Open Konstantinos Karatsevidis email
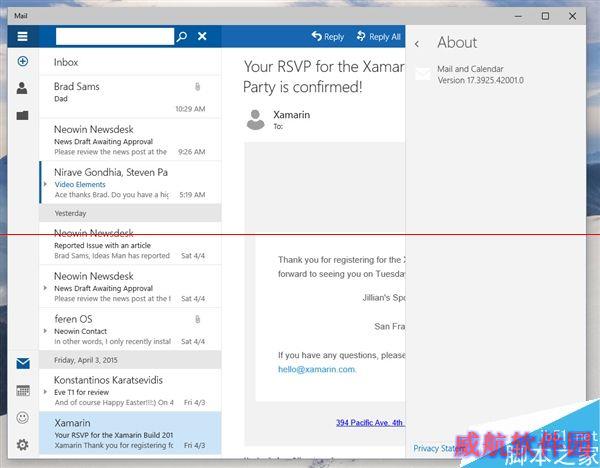 coord(130,390)
